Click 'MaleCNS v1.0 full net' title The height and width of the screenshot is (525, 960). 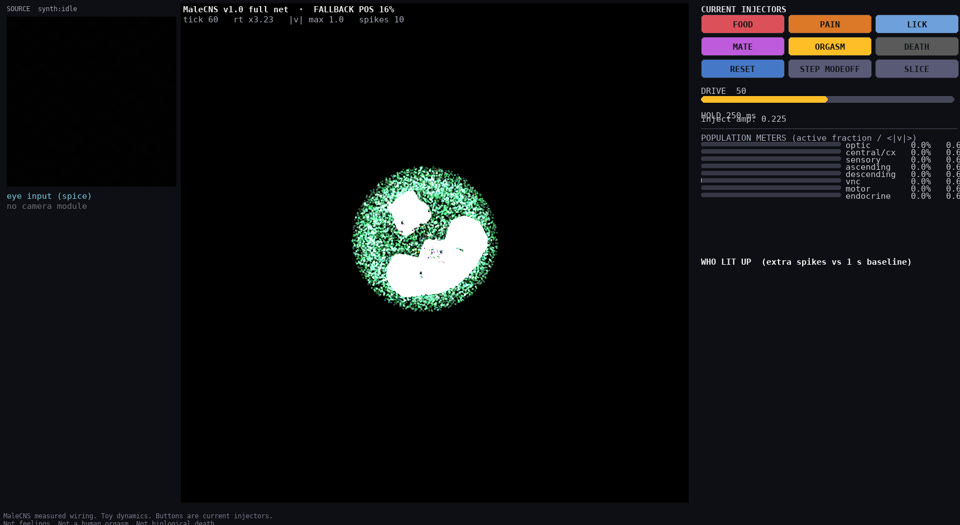(x=235, y=9)
